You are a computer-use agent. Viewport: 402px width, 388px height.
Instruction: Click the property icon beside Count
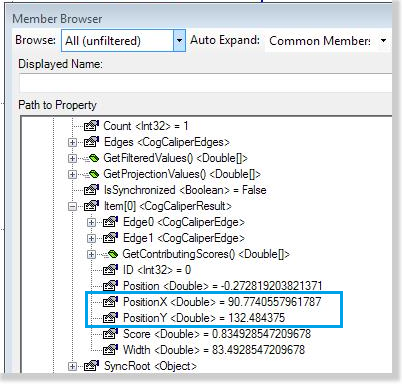(91, 126)
